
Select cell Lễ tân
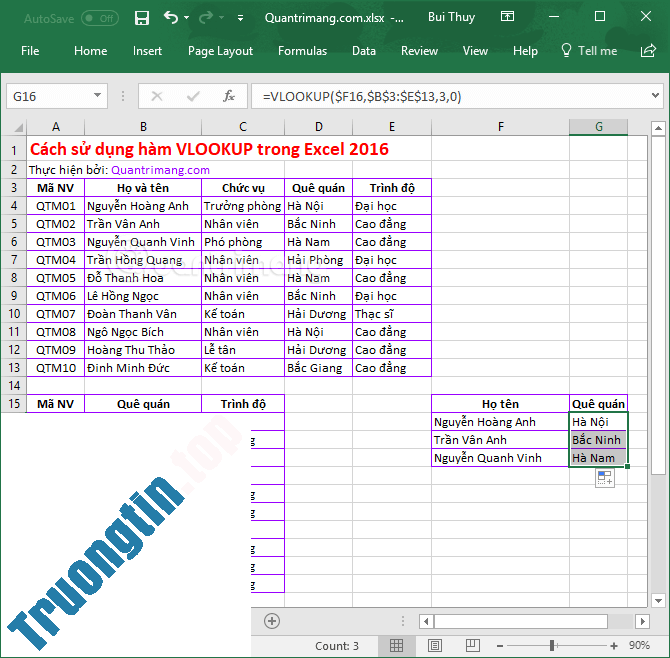pyautogui.click(x=243, y=350)
